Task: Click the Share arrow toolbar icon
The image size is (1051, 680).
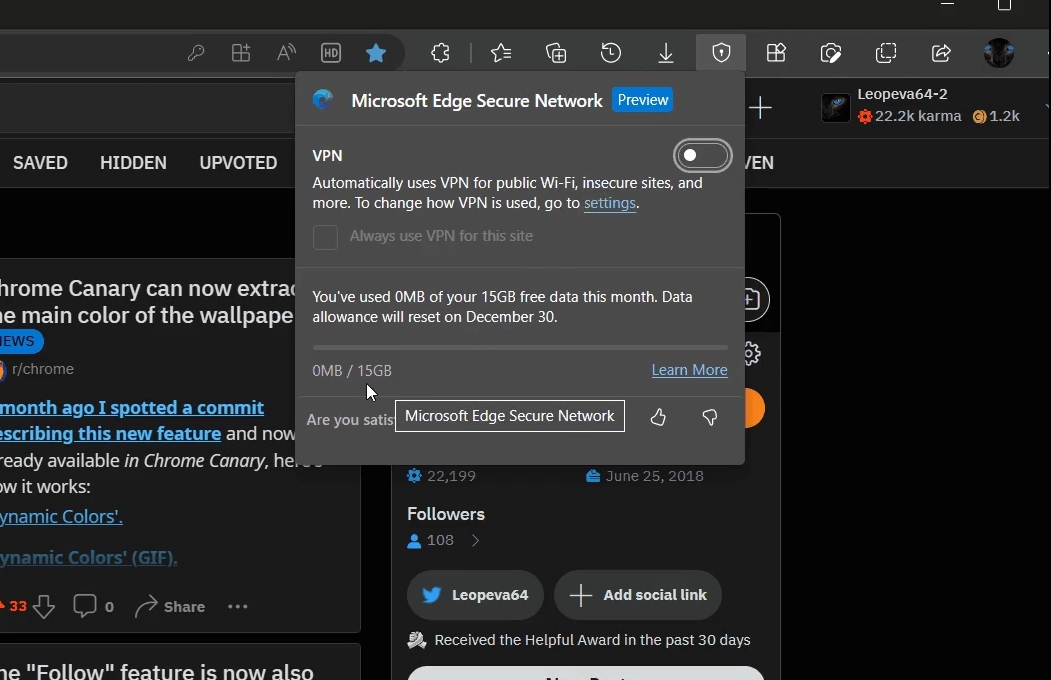Action: (x=941, y=53)
